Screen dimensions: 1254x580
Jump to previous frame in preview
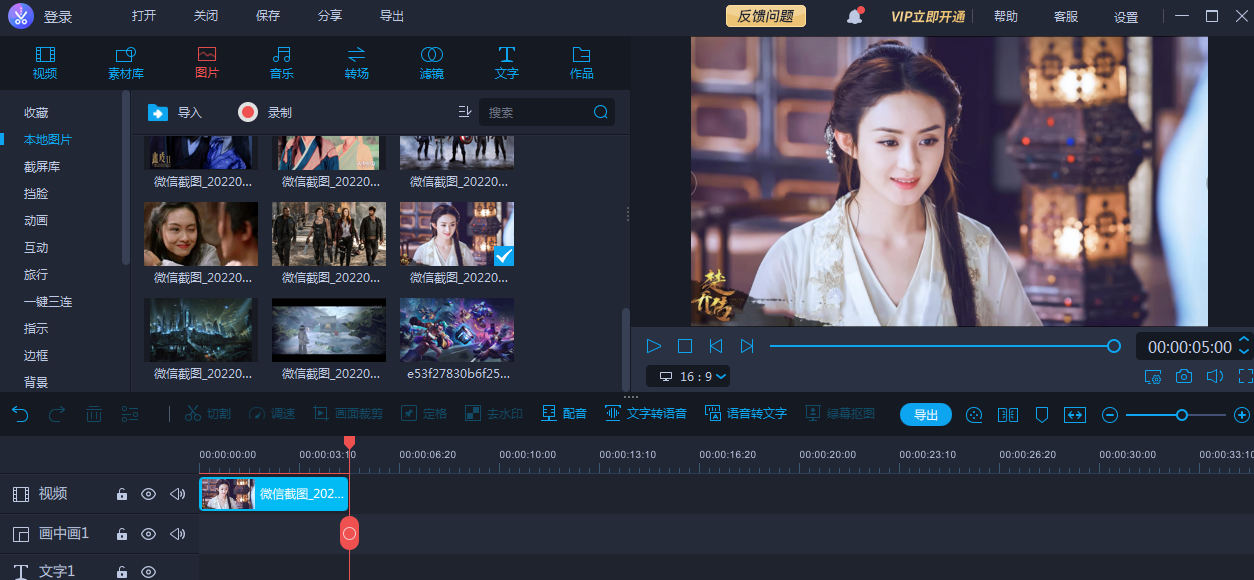tap(716, 346)
